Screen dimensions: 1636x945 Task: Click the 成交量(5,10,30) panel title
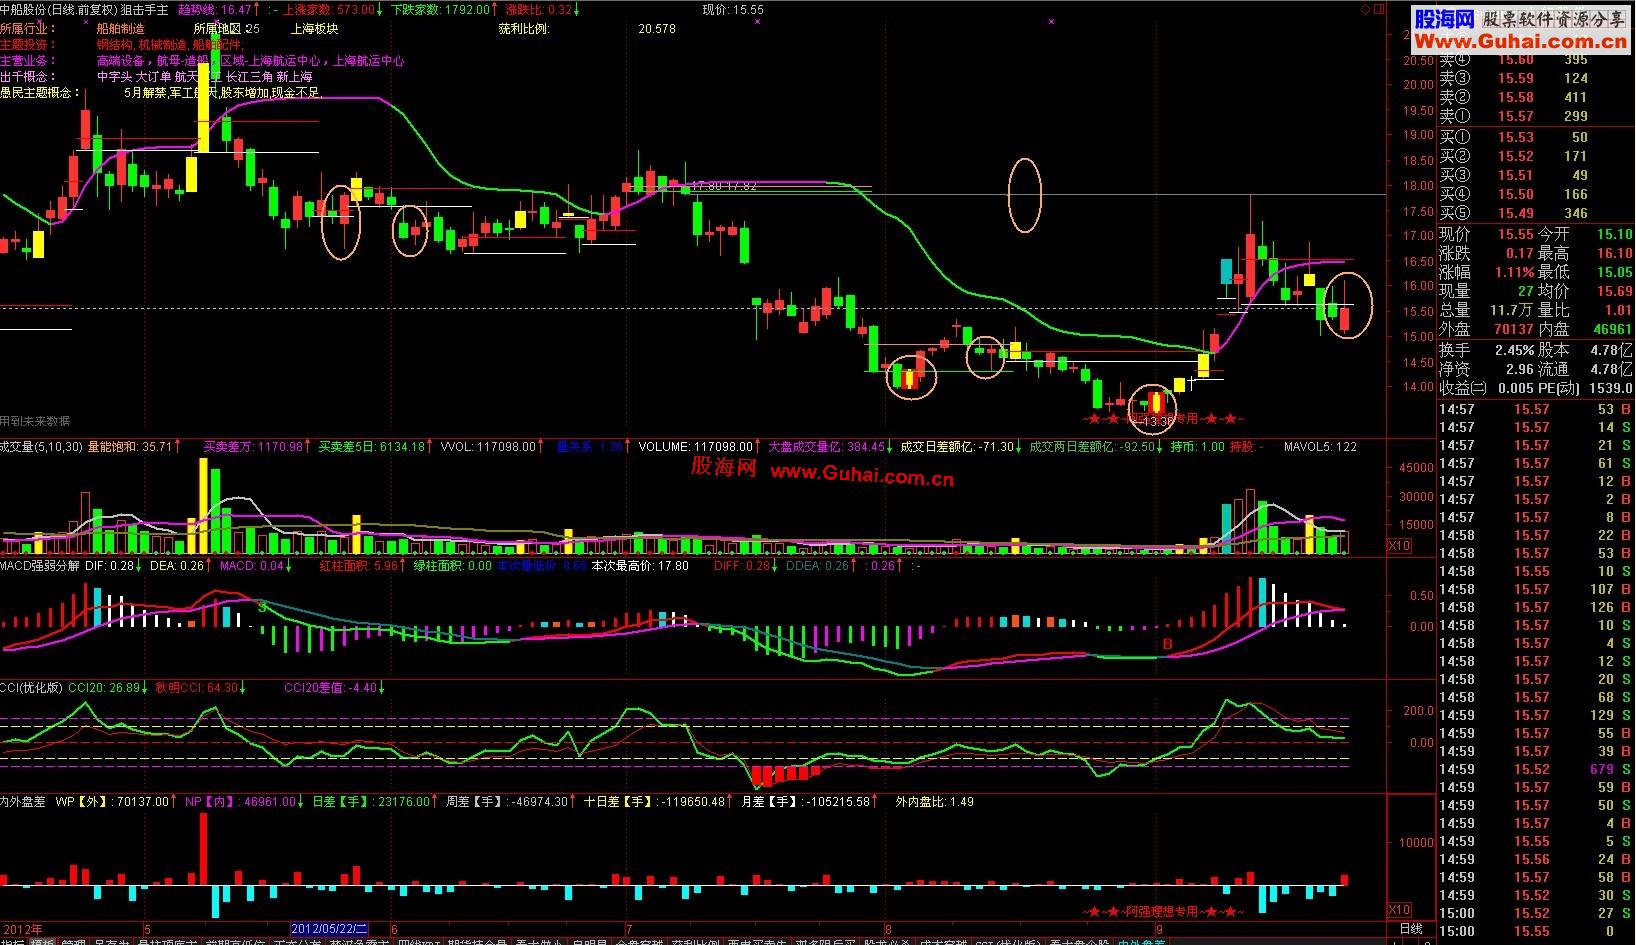point(42,447)
